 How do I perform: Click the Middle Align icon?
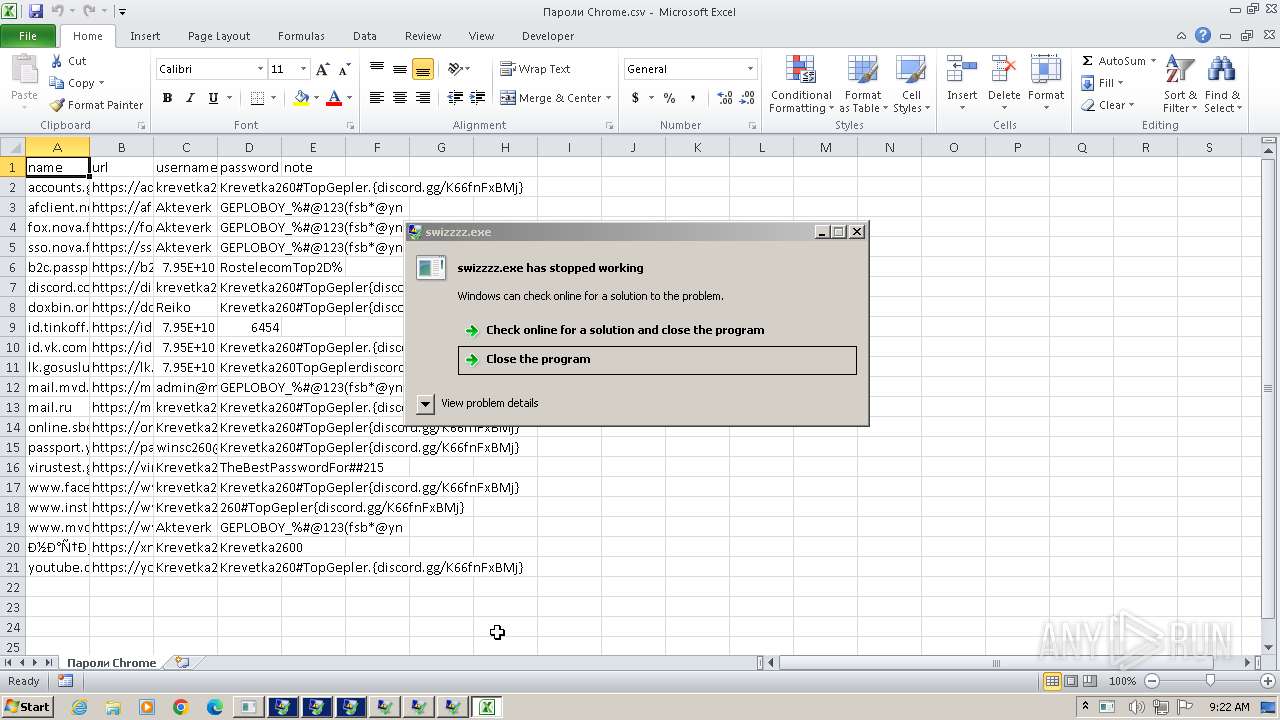pos(400,69)
